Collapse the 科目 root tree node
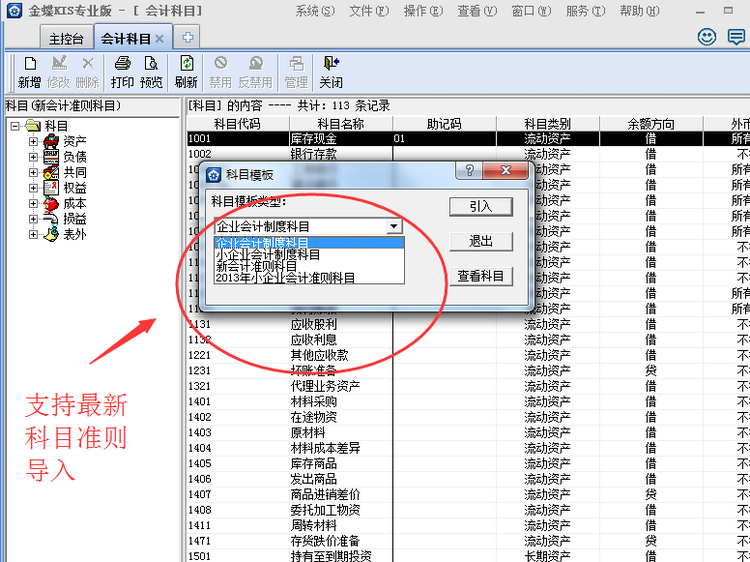750x562 pixels. pos(14,126)
